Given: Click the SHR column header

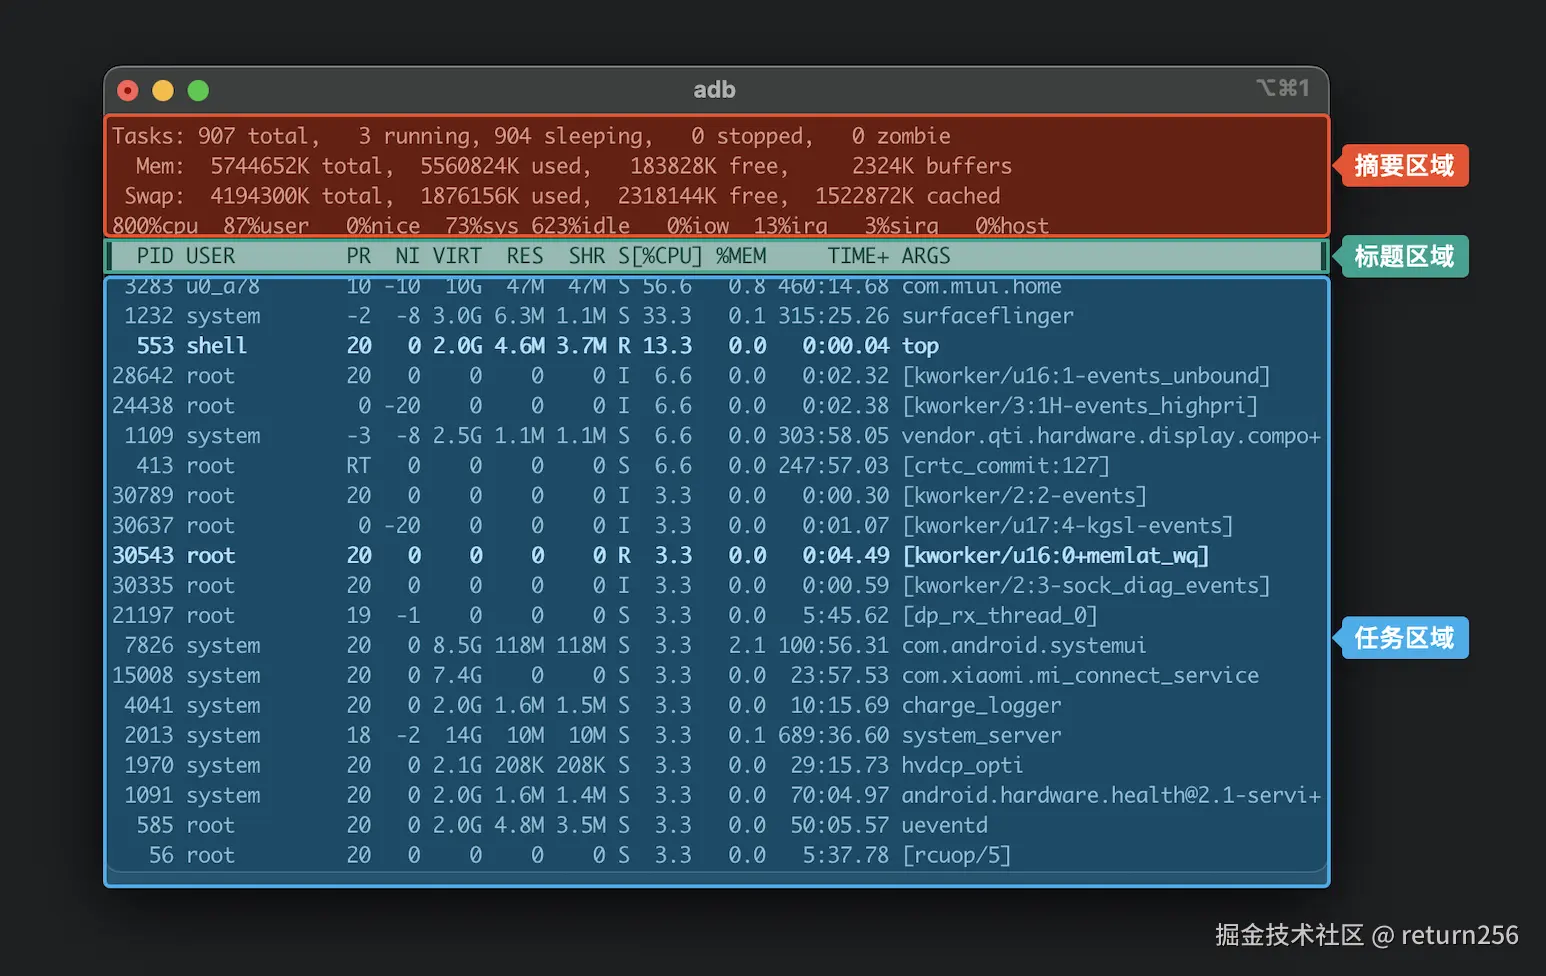Looking at the screenshot, I should click(x=587, y=256).
